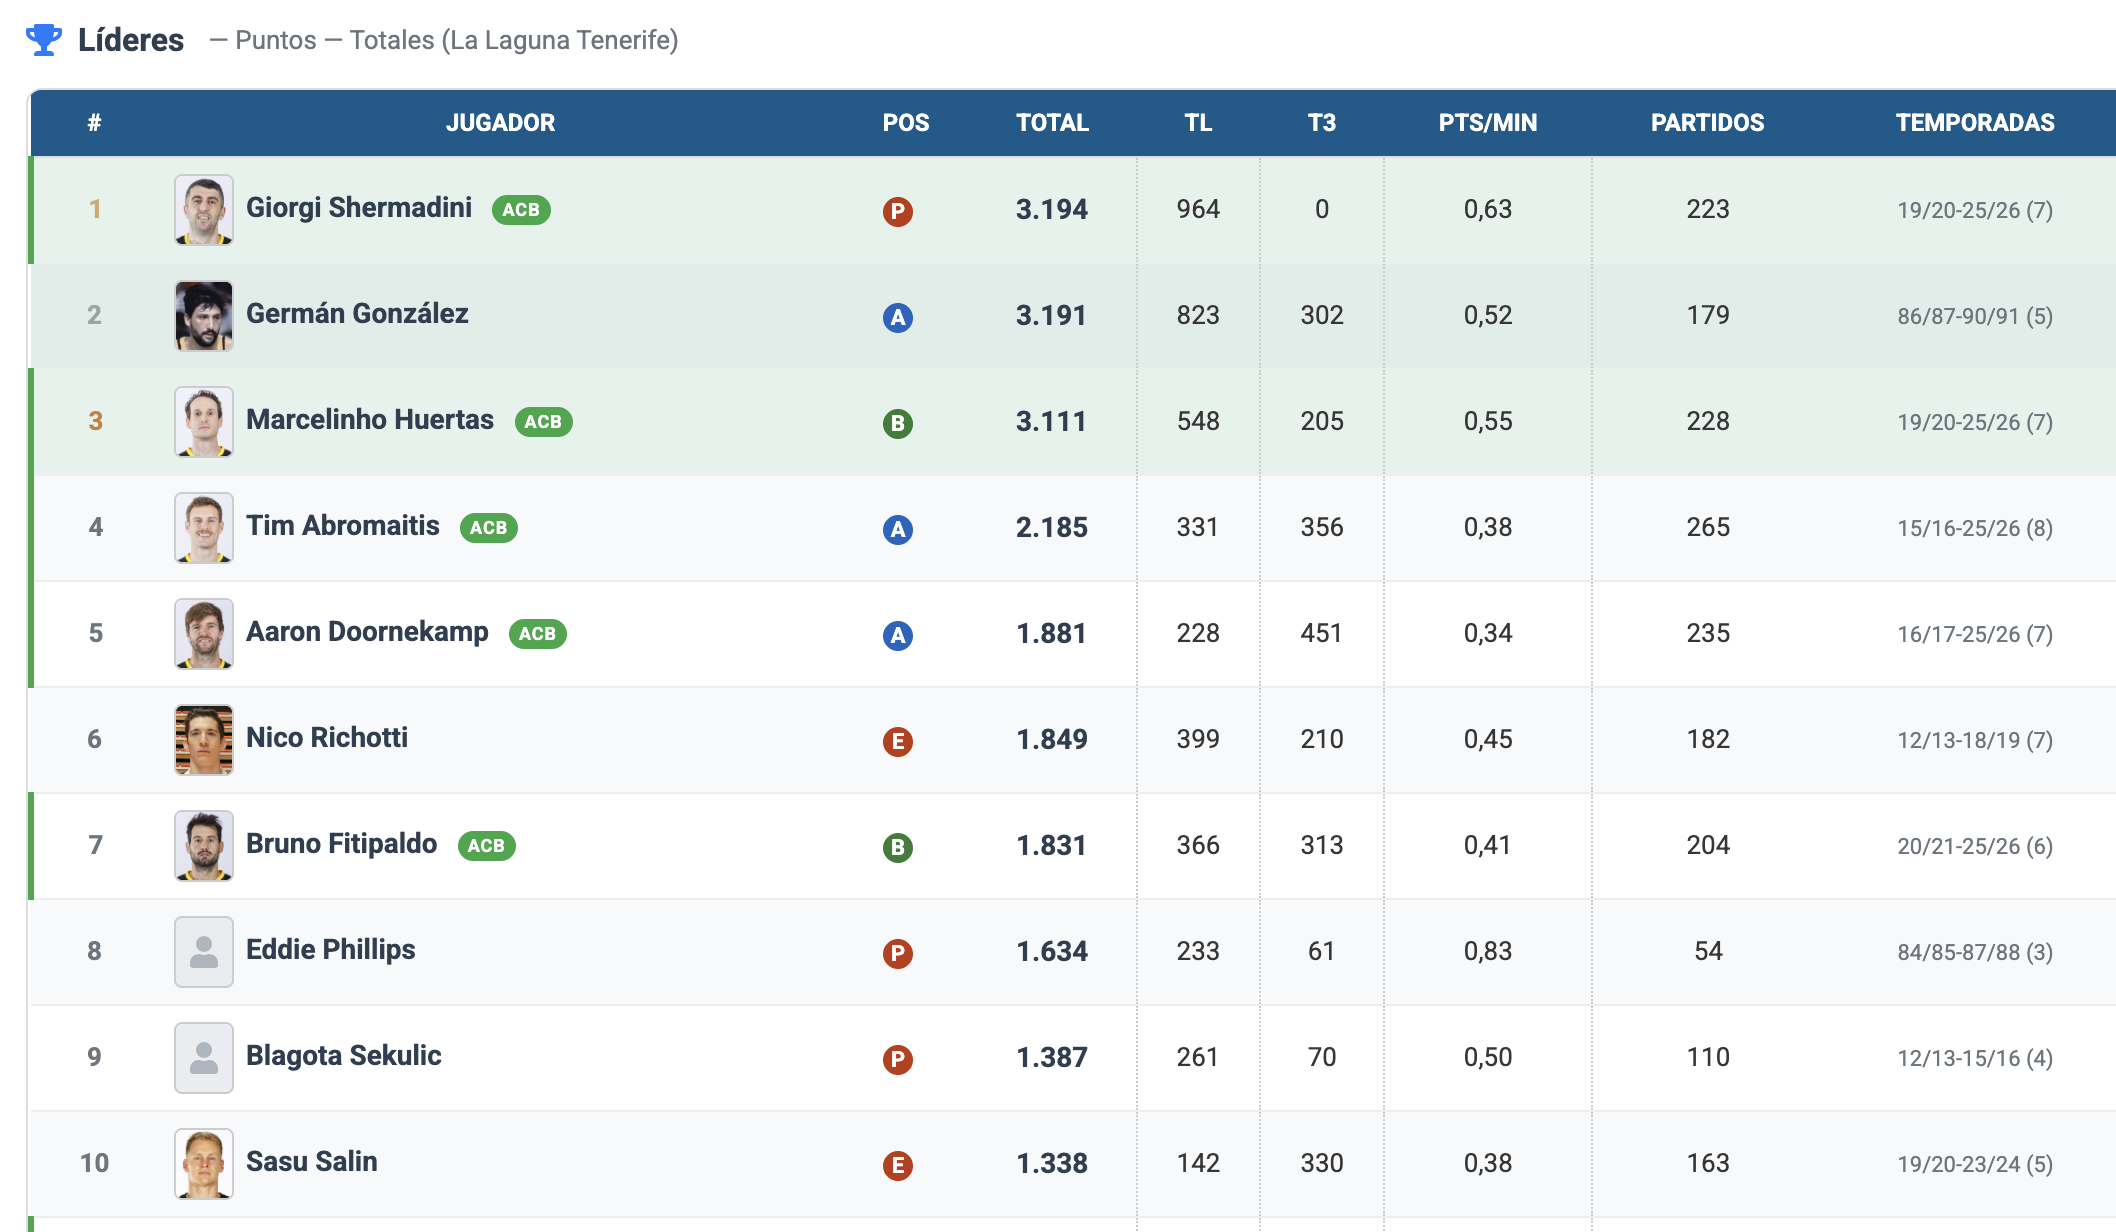The image size is (2116, 1232).
Task: Sort table by PARTIDOS column header
Action: (x=1707, y=123)
